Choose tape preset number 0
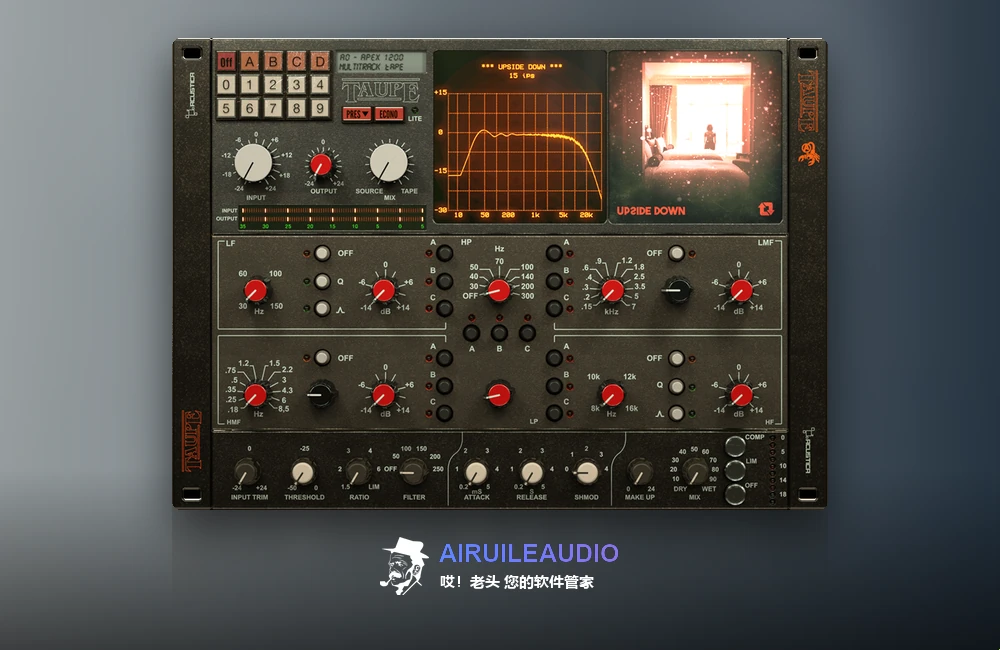The height and width of the screenshot is (650, 1000). click(x=226, y=85)
